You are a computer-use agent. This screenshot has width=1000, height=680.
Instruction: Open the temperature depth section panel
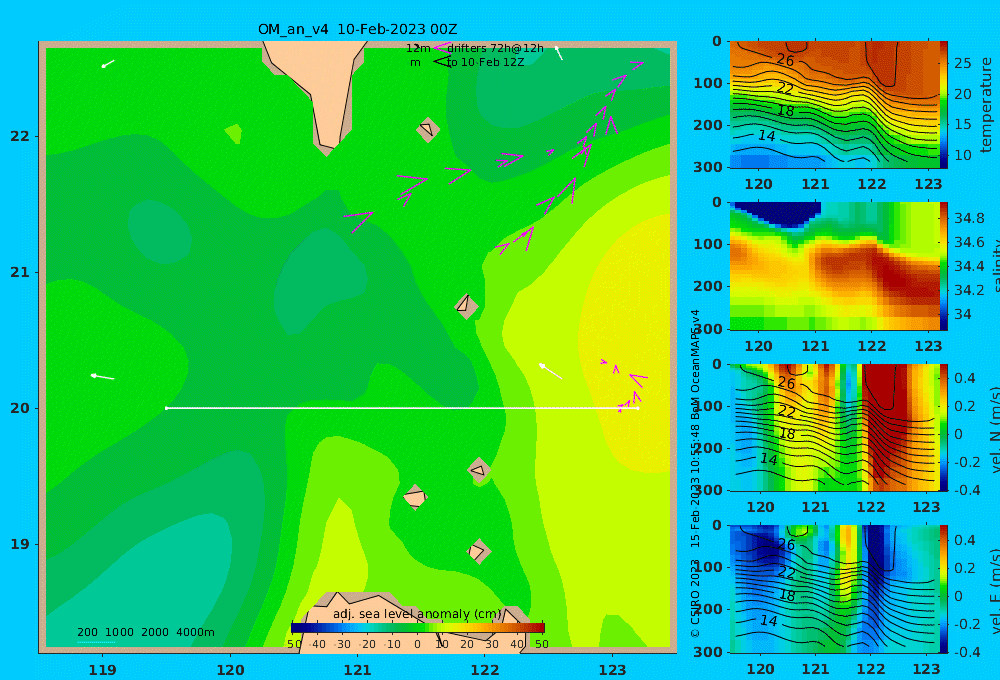834,105
